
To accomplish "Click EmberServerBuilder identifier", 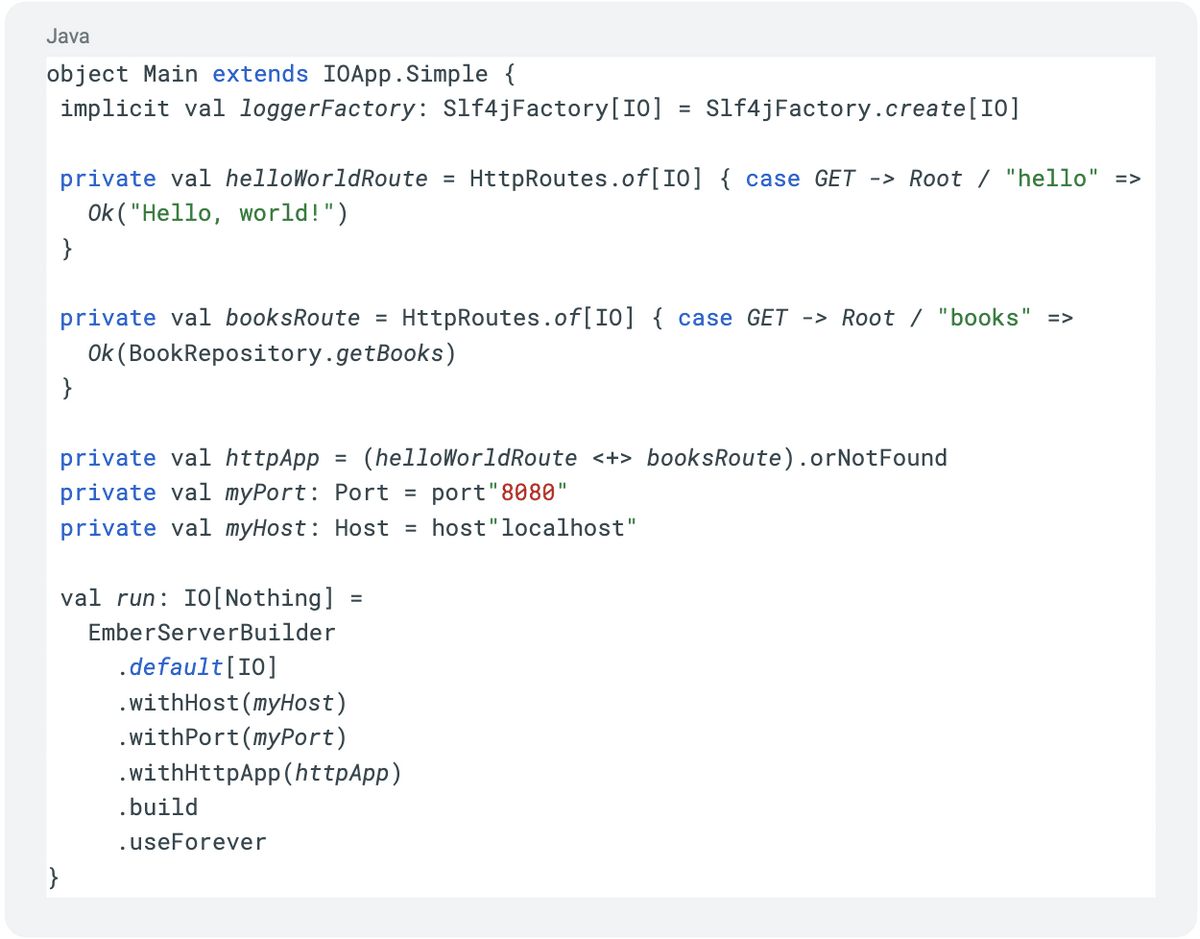I will click(x=211, y=632).
